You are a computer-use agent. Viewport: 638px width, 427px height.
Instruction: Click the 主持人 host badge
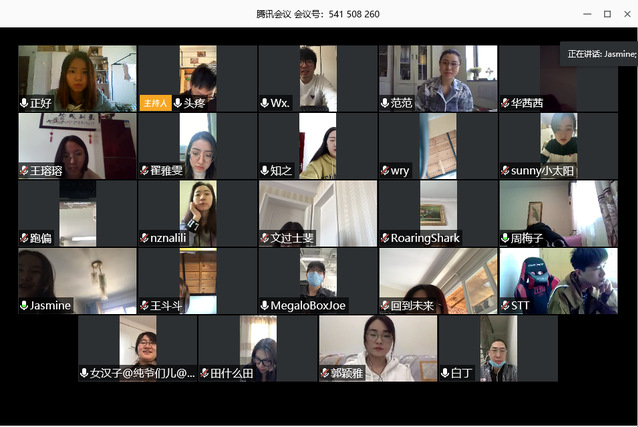[x=155, y=103]
